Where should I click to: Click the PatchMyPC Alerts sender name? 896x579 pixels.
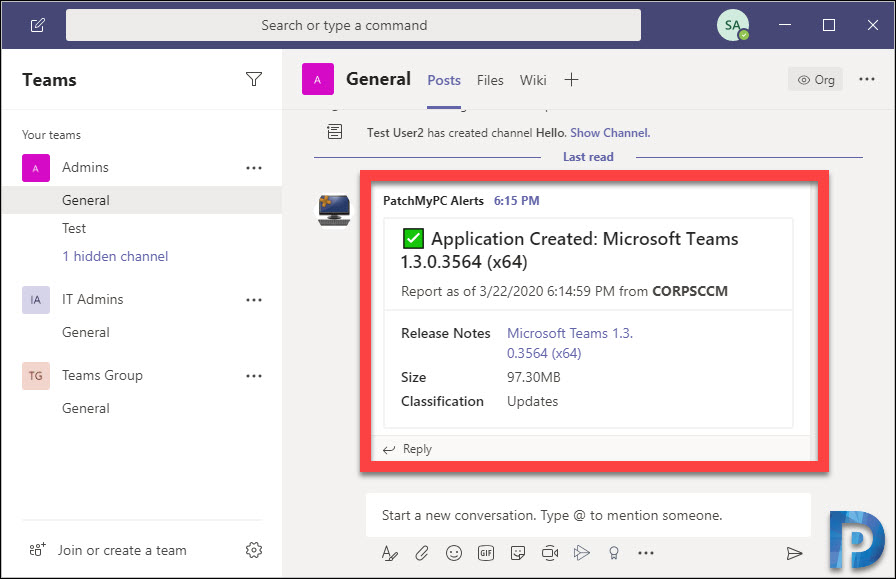click(x=433, y=201)
